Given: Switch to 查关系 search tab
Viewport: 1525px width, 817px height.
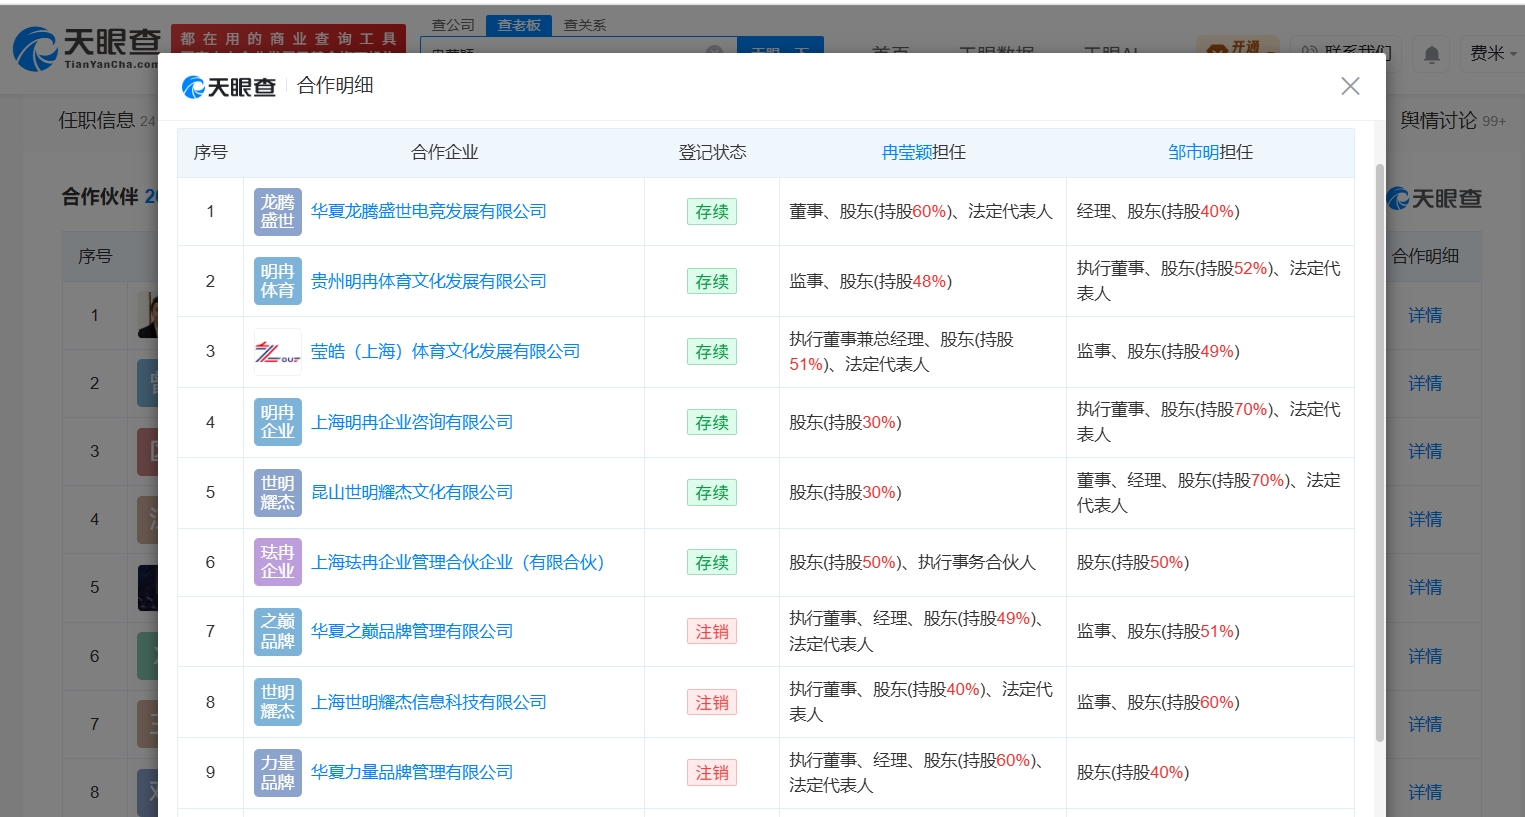Looking at the screenshot, I should [x=585, y=25].
